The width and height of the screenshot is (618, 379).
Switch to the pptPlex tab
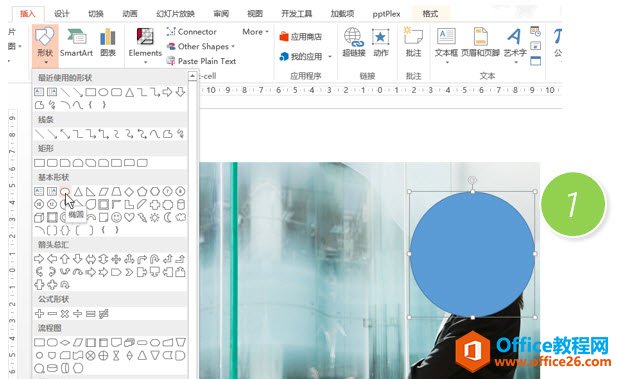tap(386, 14)
